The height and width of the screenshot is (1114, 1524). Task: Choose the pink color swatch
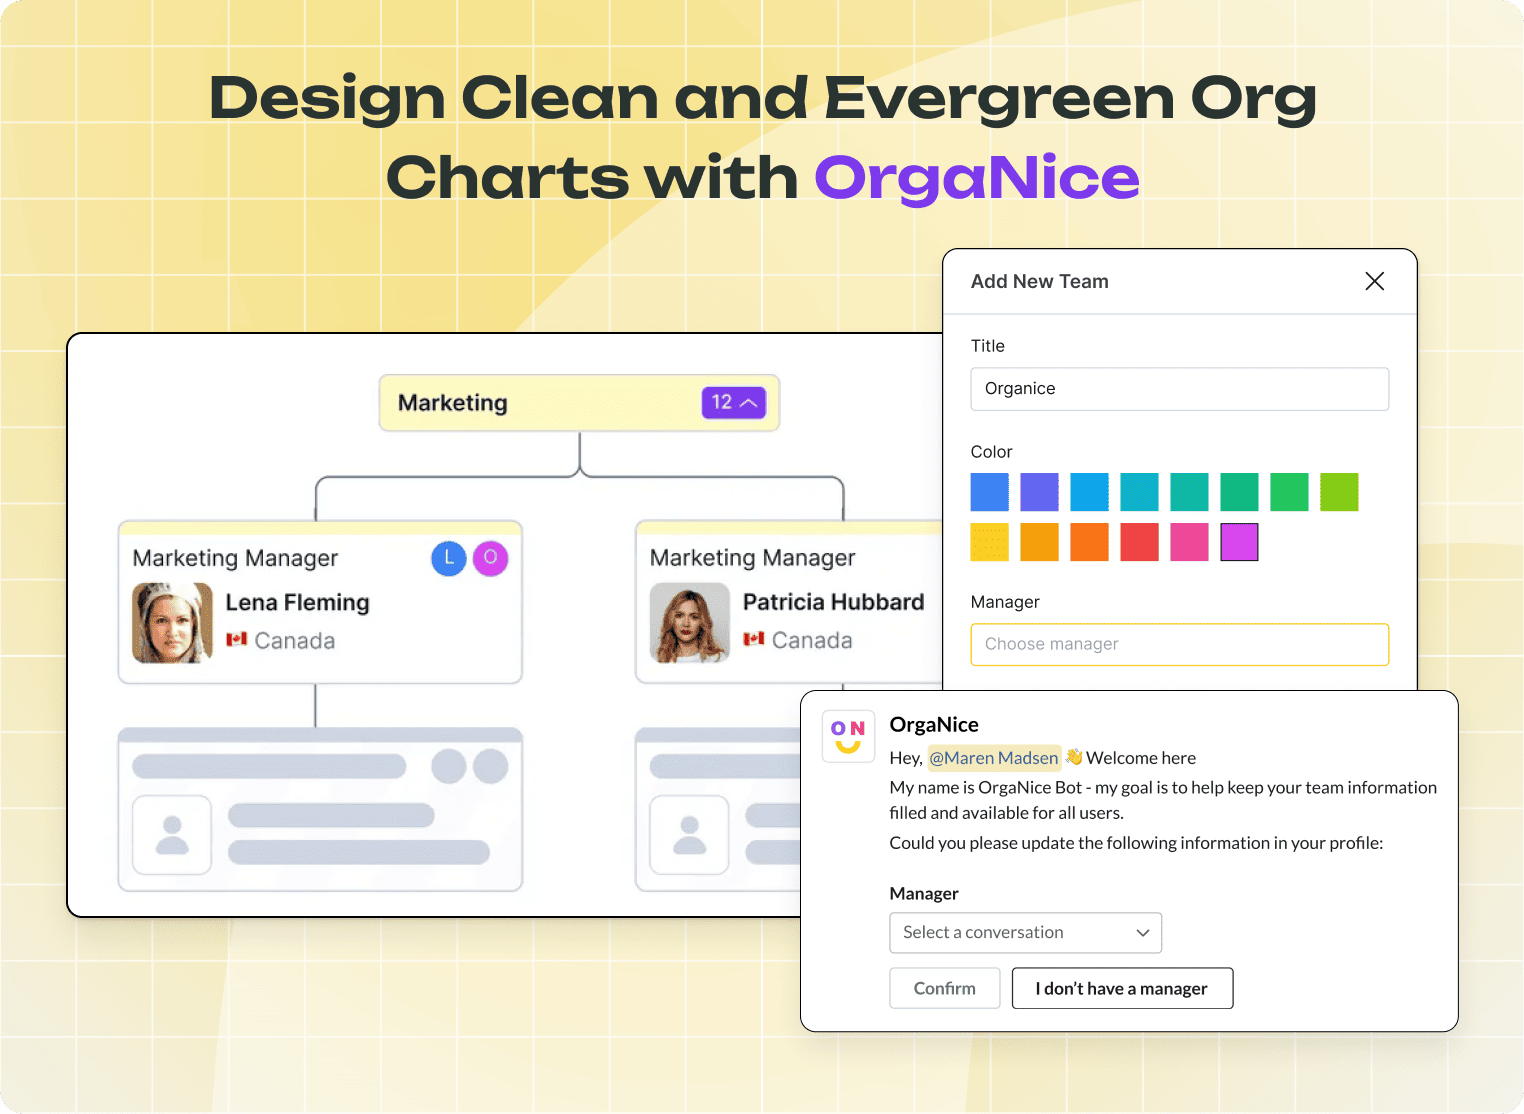1189,542
